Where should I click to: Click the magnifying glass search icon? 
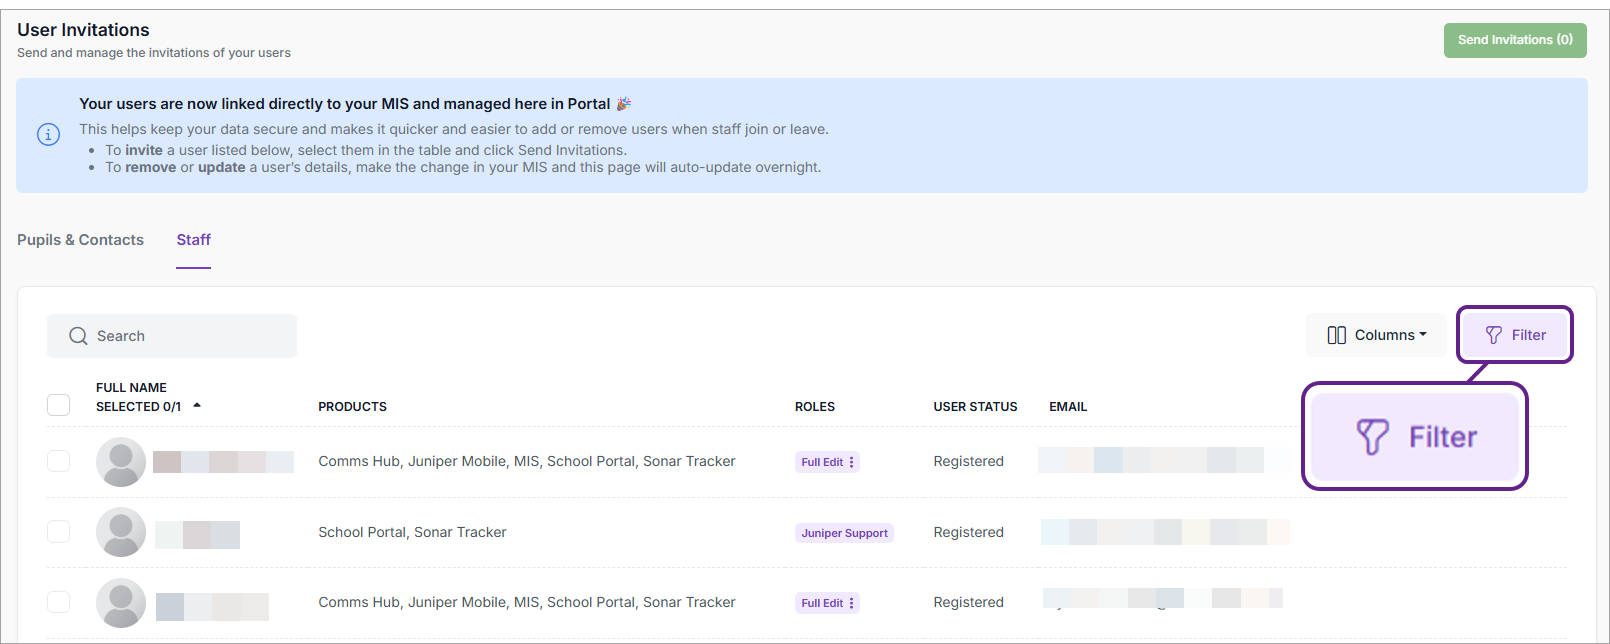tap(78, 336)
